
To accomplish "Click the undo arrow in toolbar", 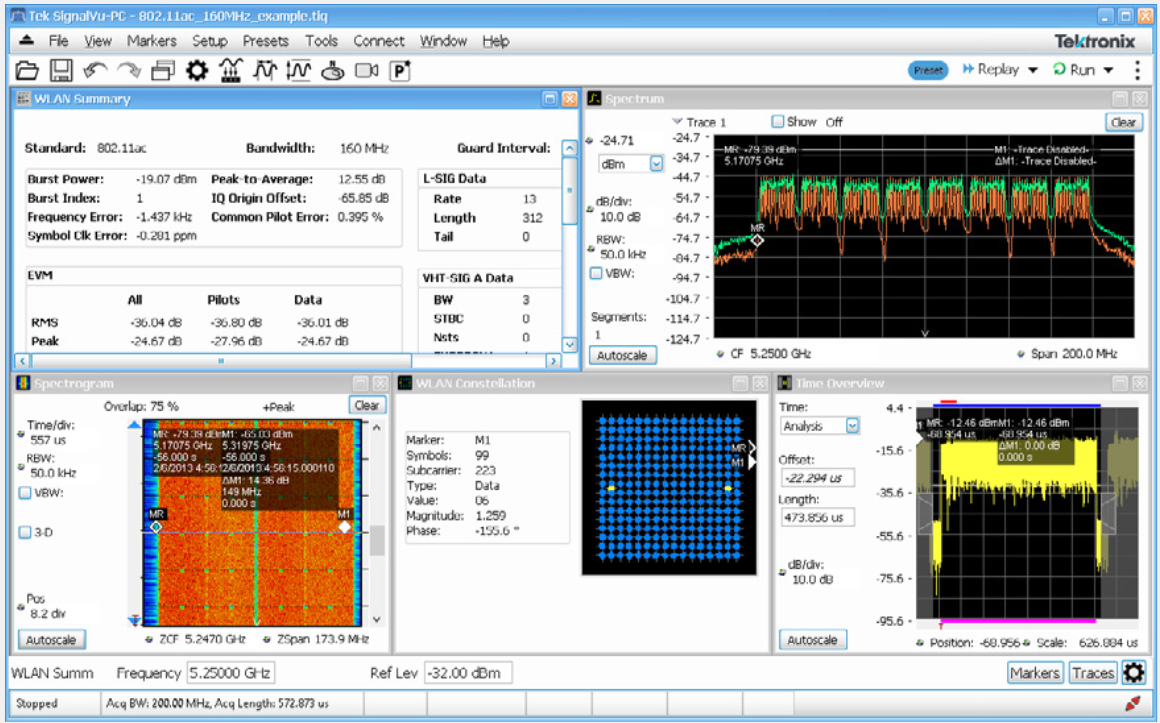I will tap(95, 70).
